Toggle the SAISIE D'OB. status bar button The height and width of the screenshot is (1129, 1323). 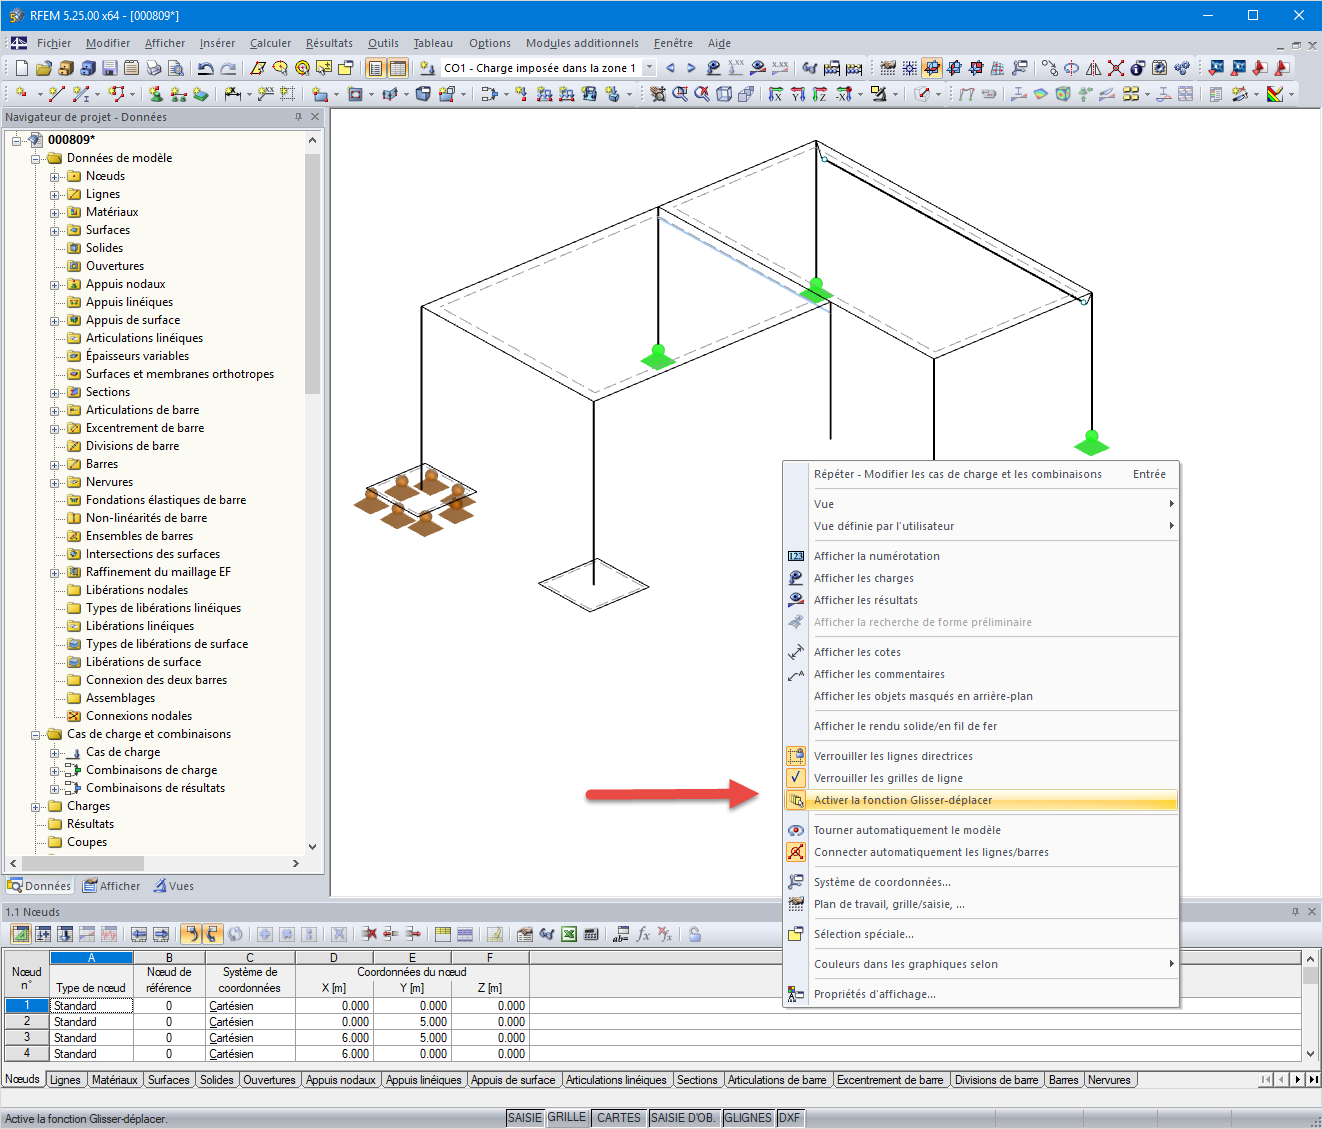coord(684,1118)
